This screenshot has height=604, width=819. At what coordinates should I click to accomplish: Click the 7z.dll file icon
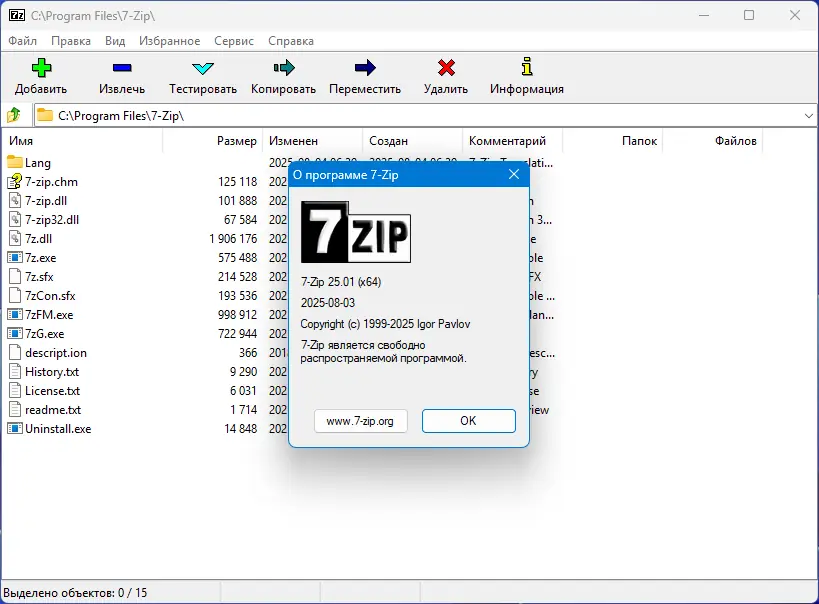pos(15,238)
